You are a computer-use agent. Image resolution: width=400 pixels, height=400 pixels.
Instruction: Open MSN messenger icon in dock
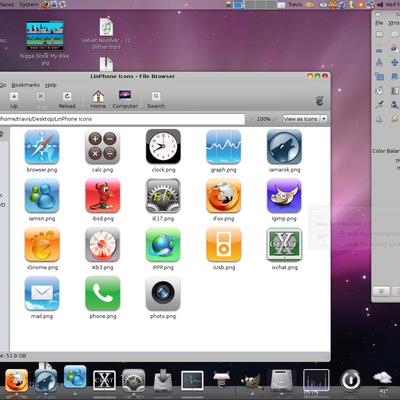[75, 377]
